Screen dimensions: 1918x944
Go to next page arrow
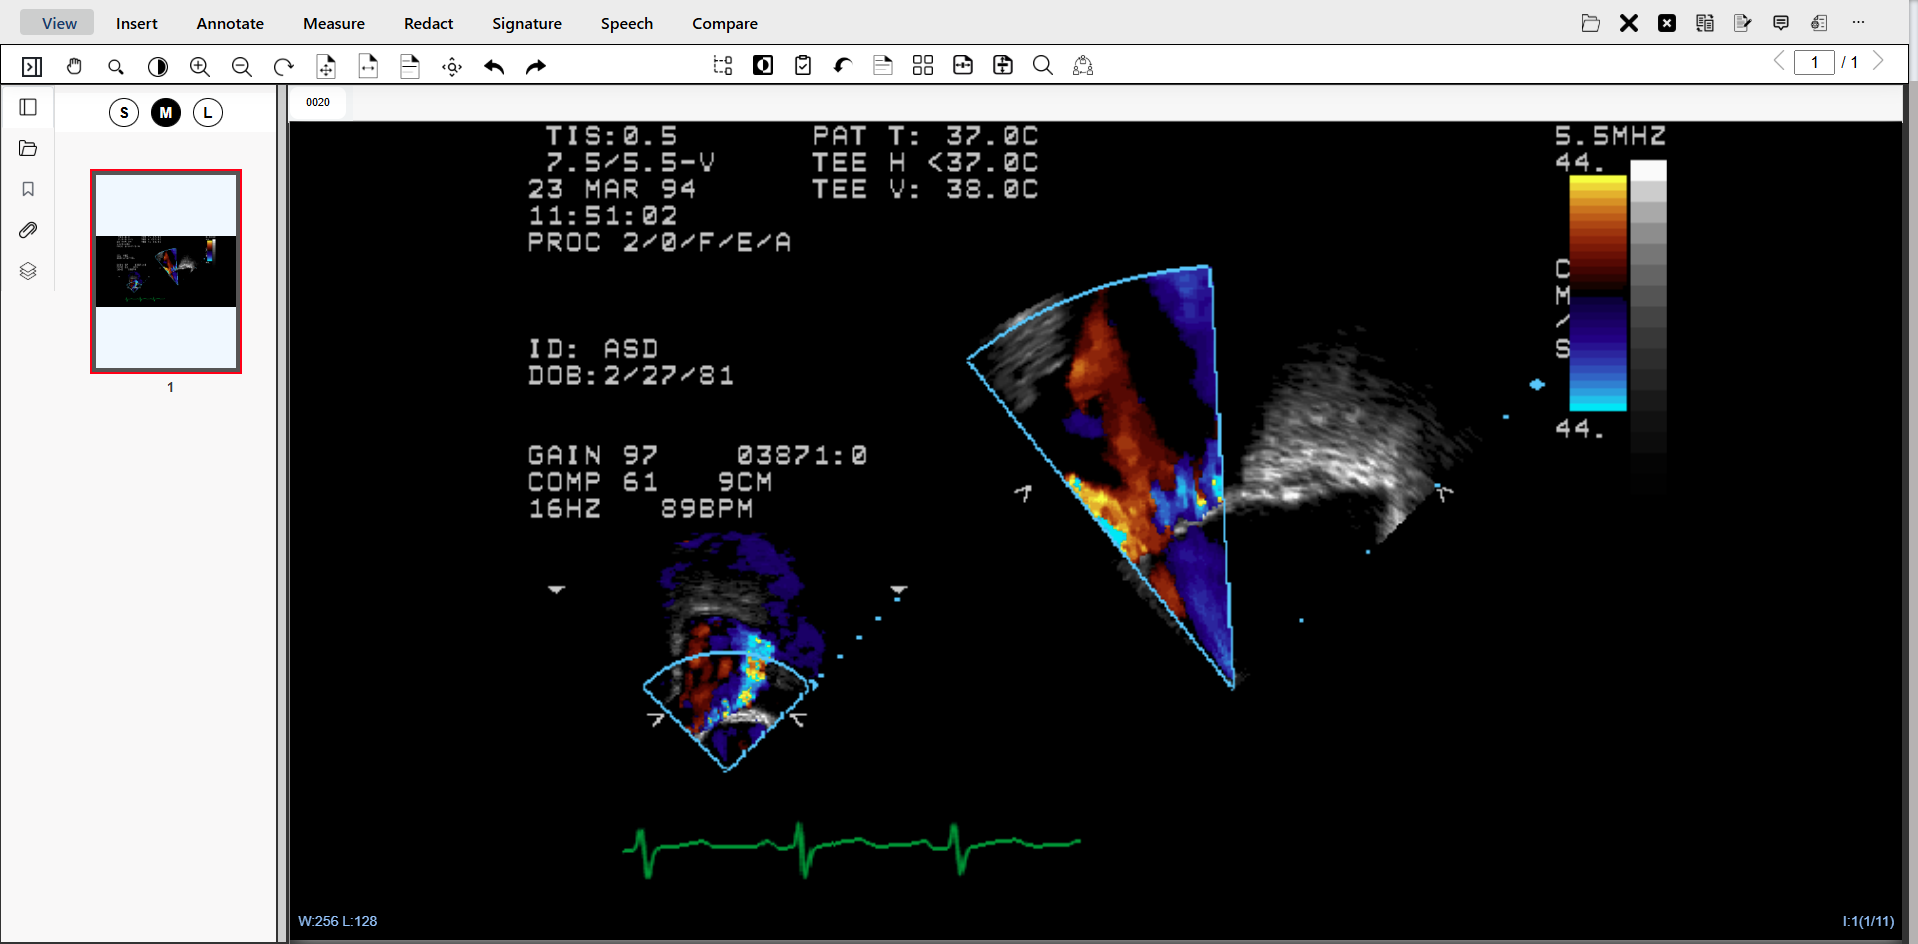[x=1879, y=61]
